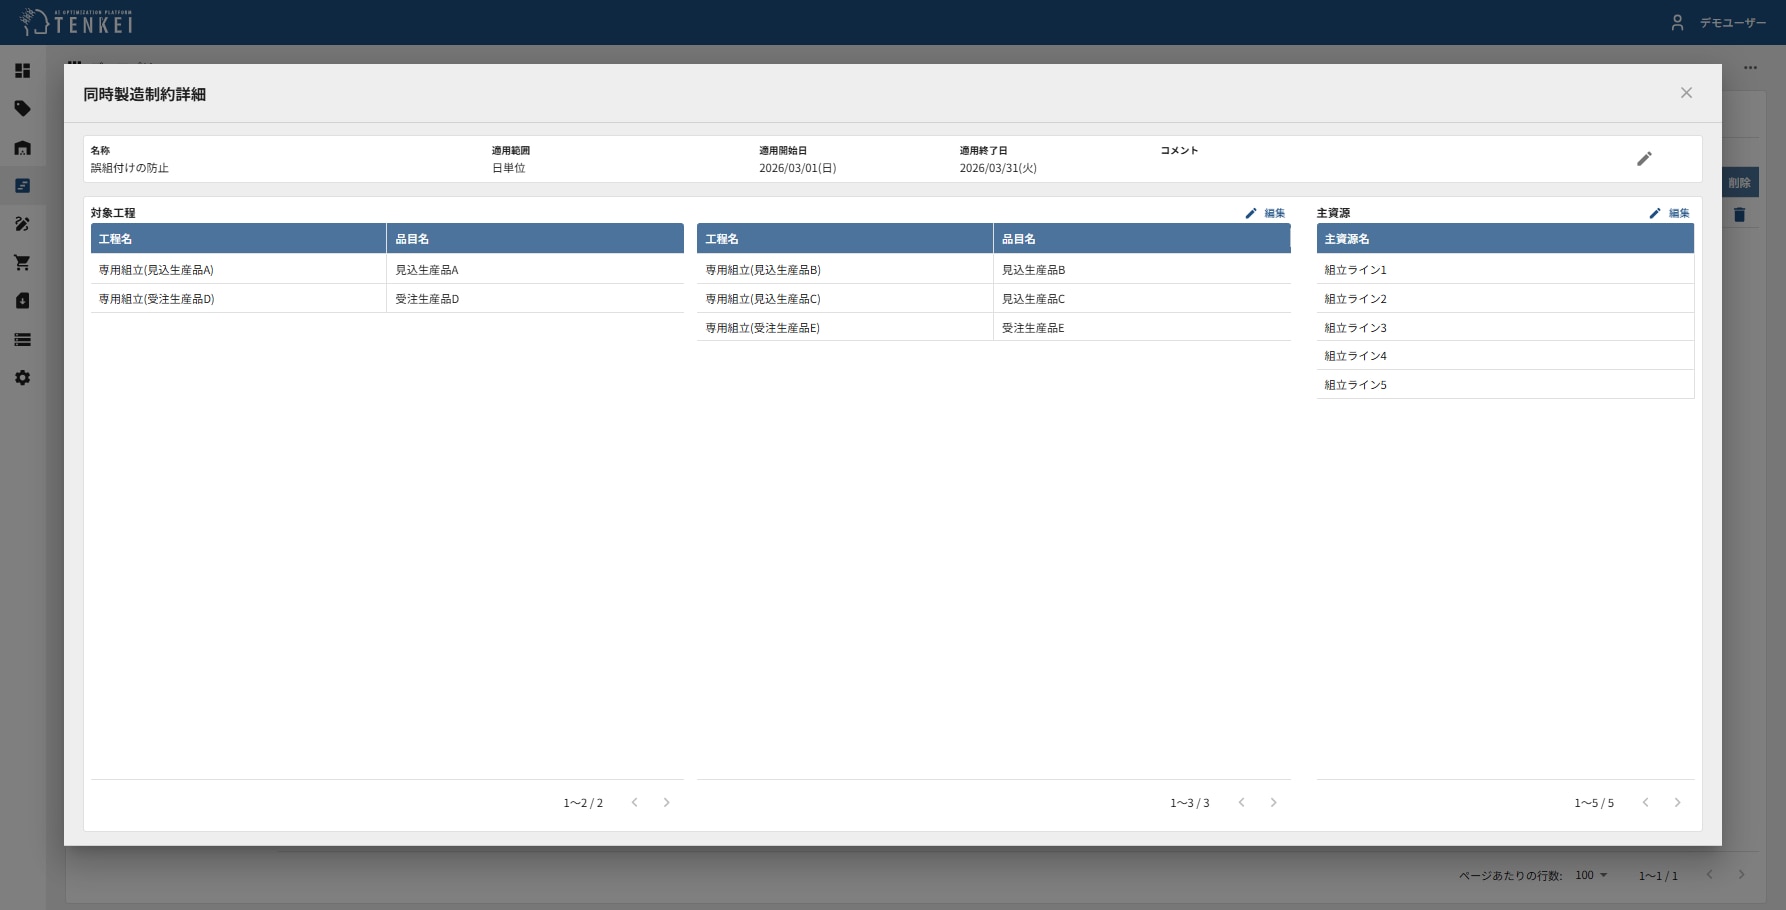Screen dimensions: 1786x910
Task: Go to next page of 主資源 table
Action: click(1678, 803)
